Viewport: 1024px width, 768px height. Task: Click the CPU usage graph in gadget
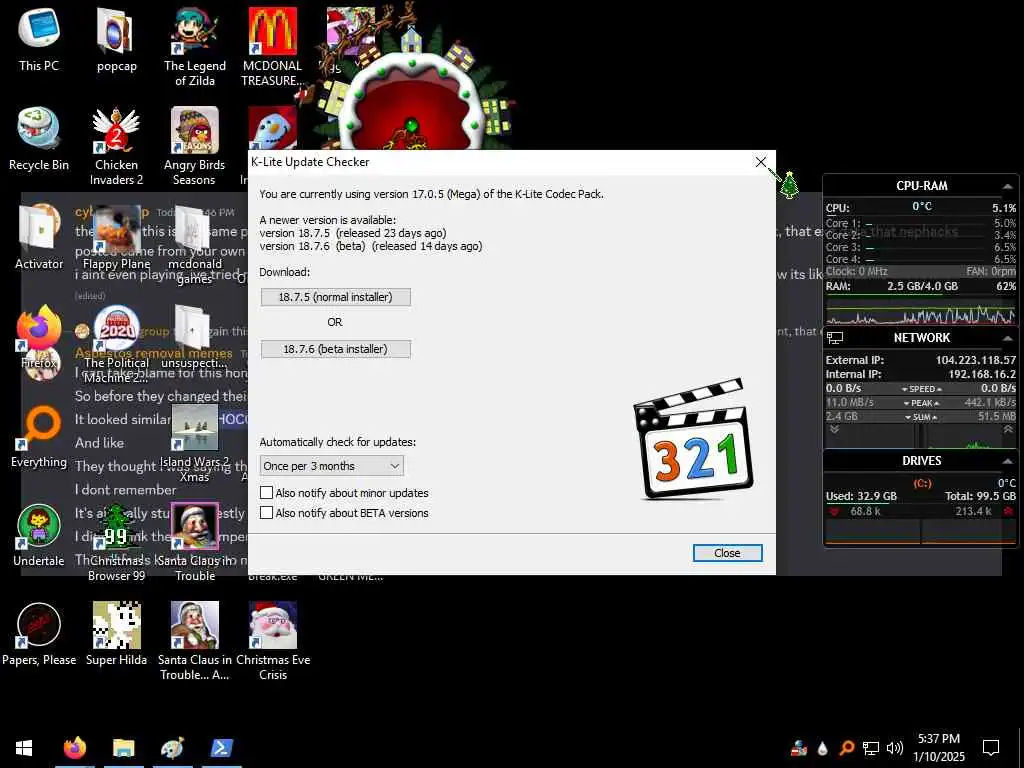(x=921, y=314)
